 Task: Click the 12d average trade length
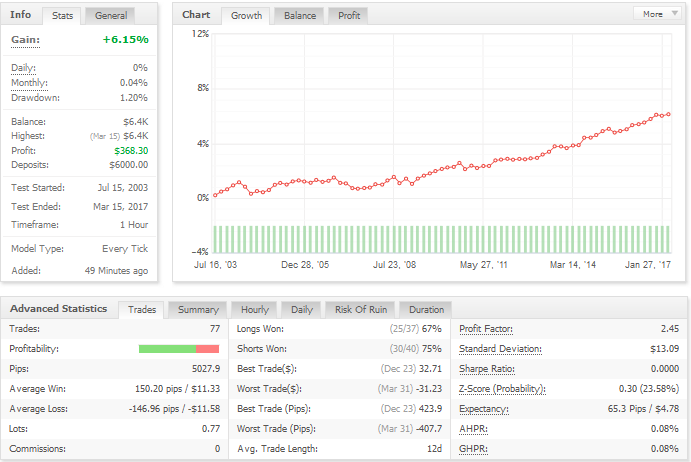pos(435,449)
